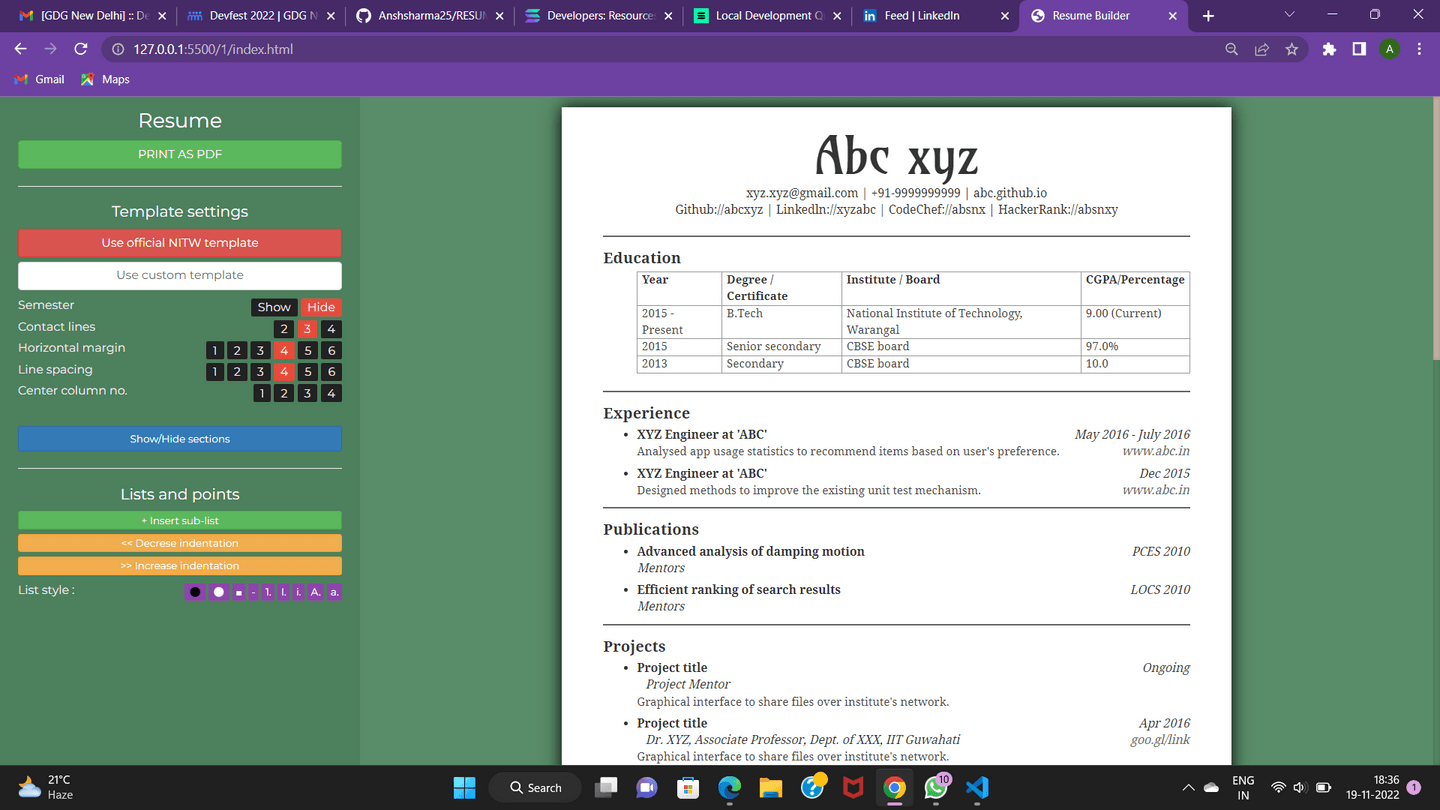
Task: Click 'National Institute of Technology, Warangal' cell
Action: (x=961, y=321)
